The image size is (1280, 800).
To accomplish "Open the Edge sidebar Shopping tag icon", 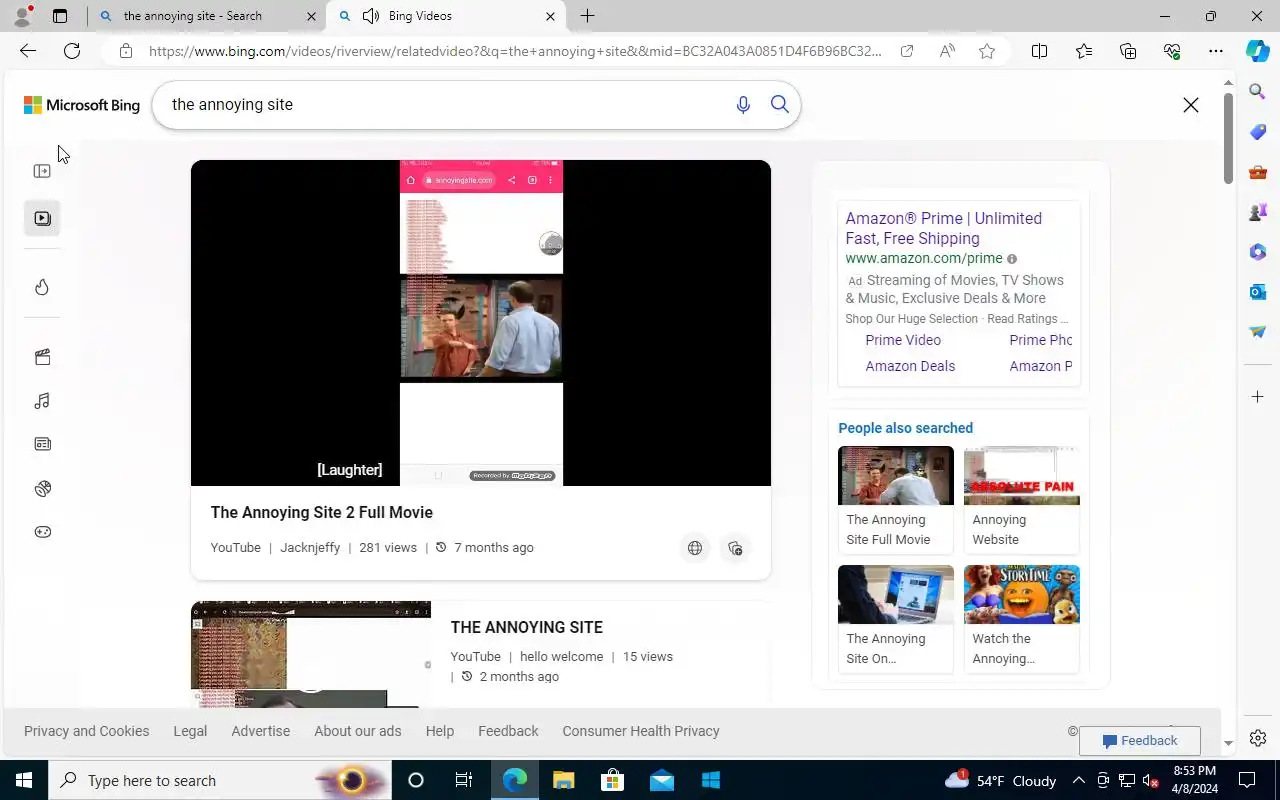I will click(1258, 132).
